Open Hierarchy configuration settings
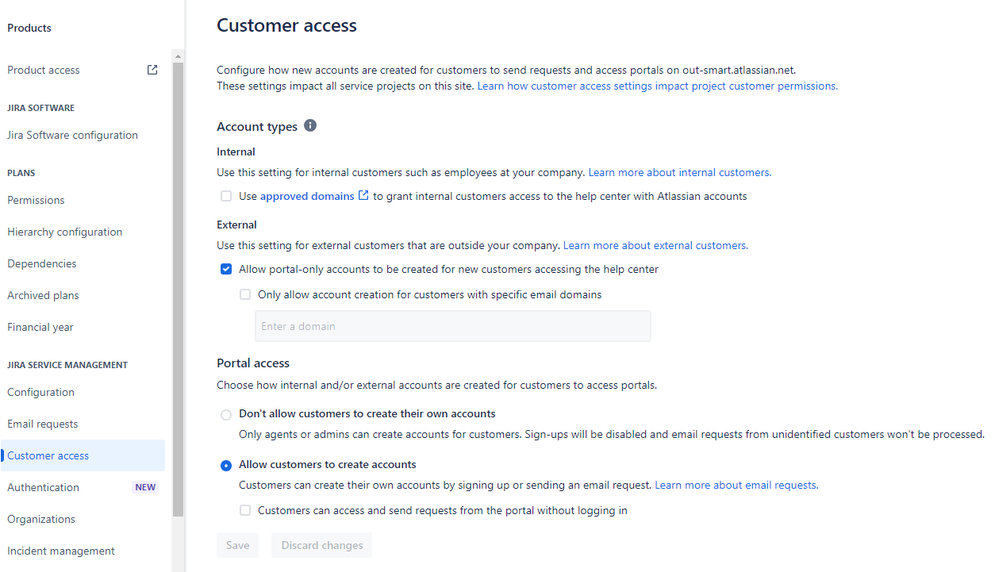This screenshot has height=572, width=999. point(65,232)
